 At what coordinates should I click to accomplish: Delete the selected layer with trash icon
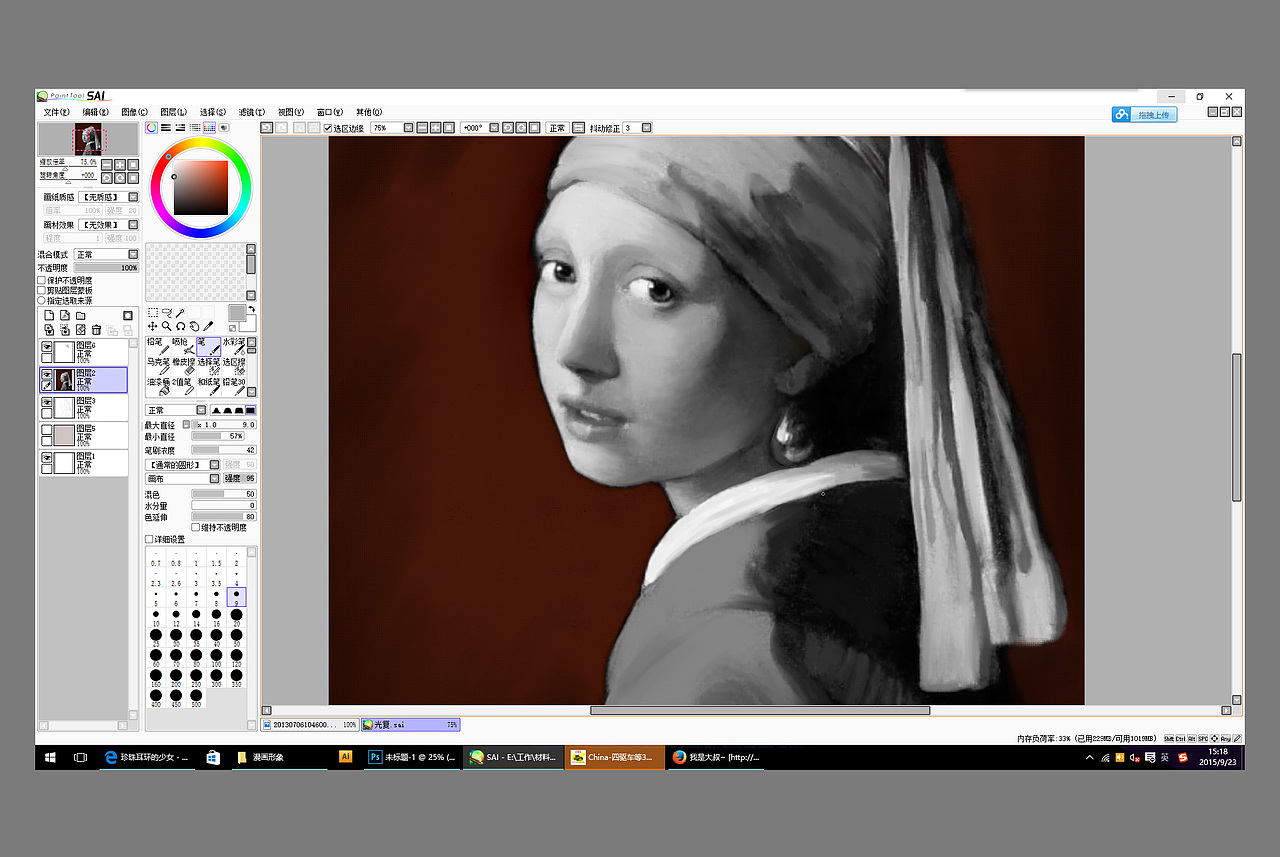97,330
